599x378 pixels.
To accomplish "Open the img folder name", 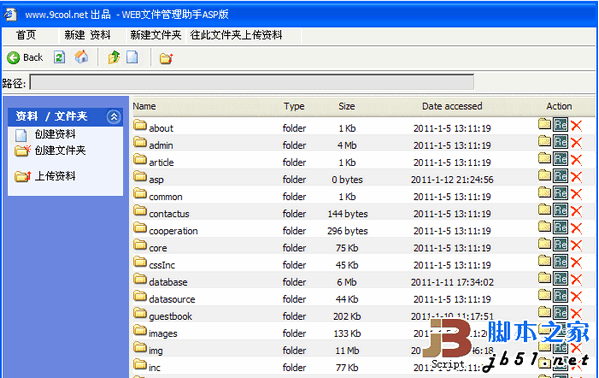I will click(x=155, y=351).
